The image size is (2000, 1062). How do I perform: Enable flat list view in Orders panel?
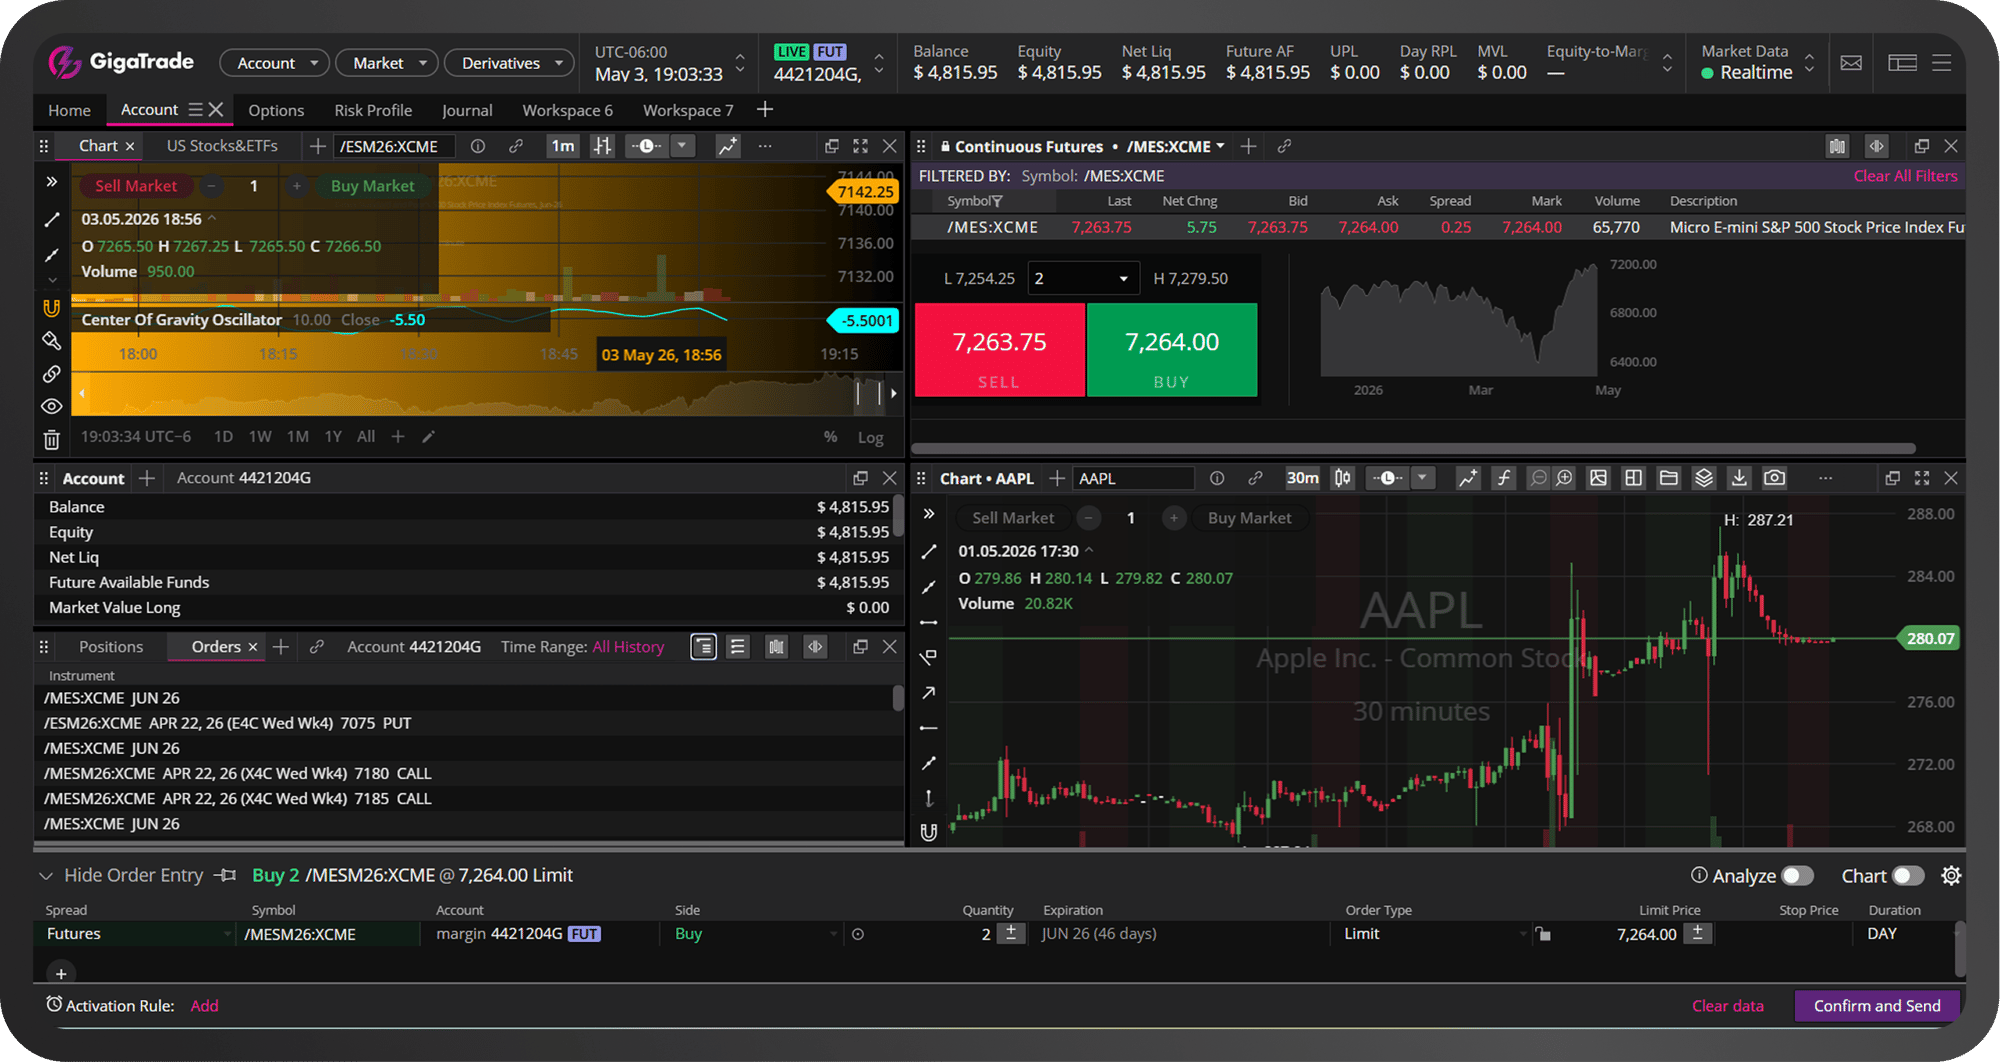pos(738,647)
